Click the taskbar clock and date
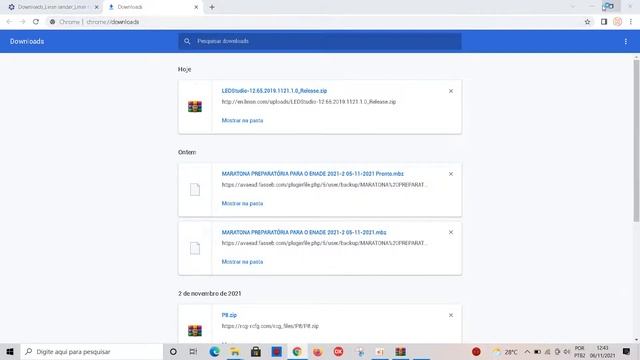Viewport: 640px width, 360px height. point(602,352)
